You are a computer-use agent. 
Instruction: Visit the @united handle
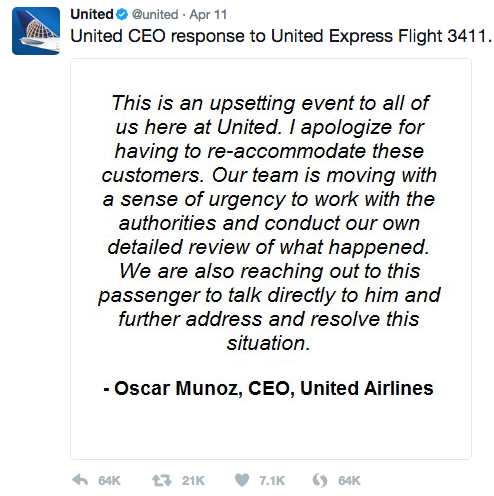(x=155, y=15)
